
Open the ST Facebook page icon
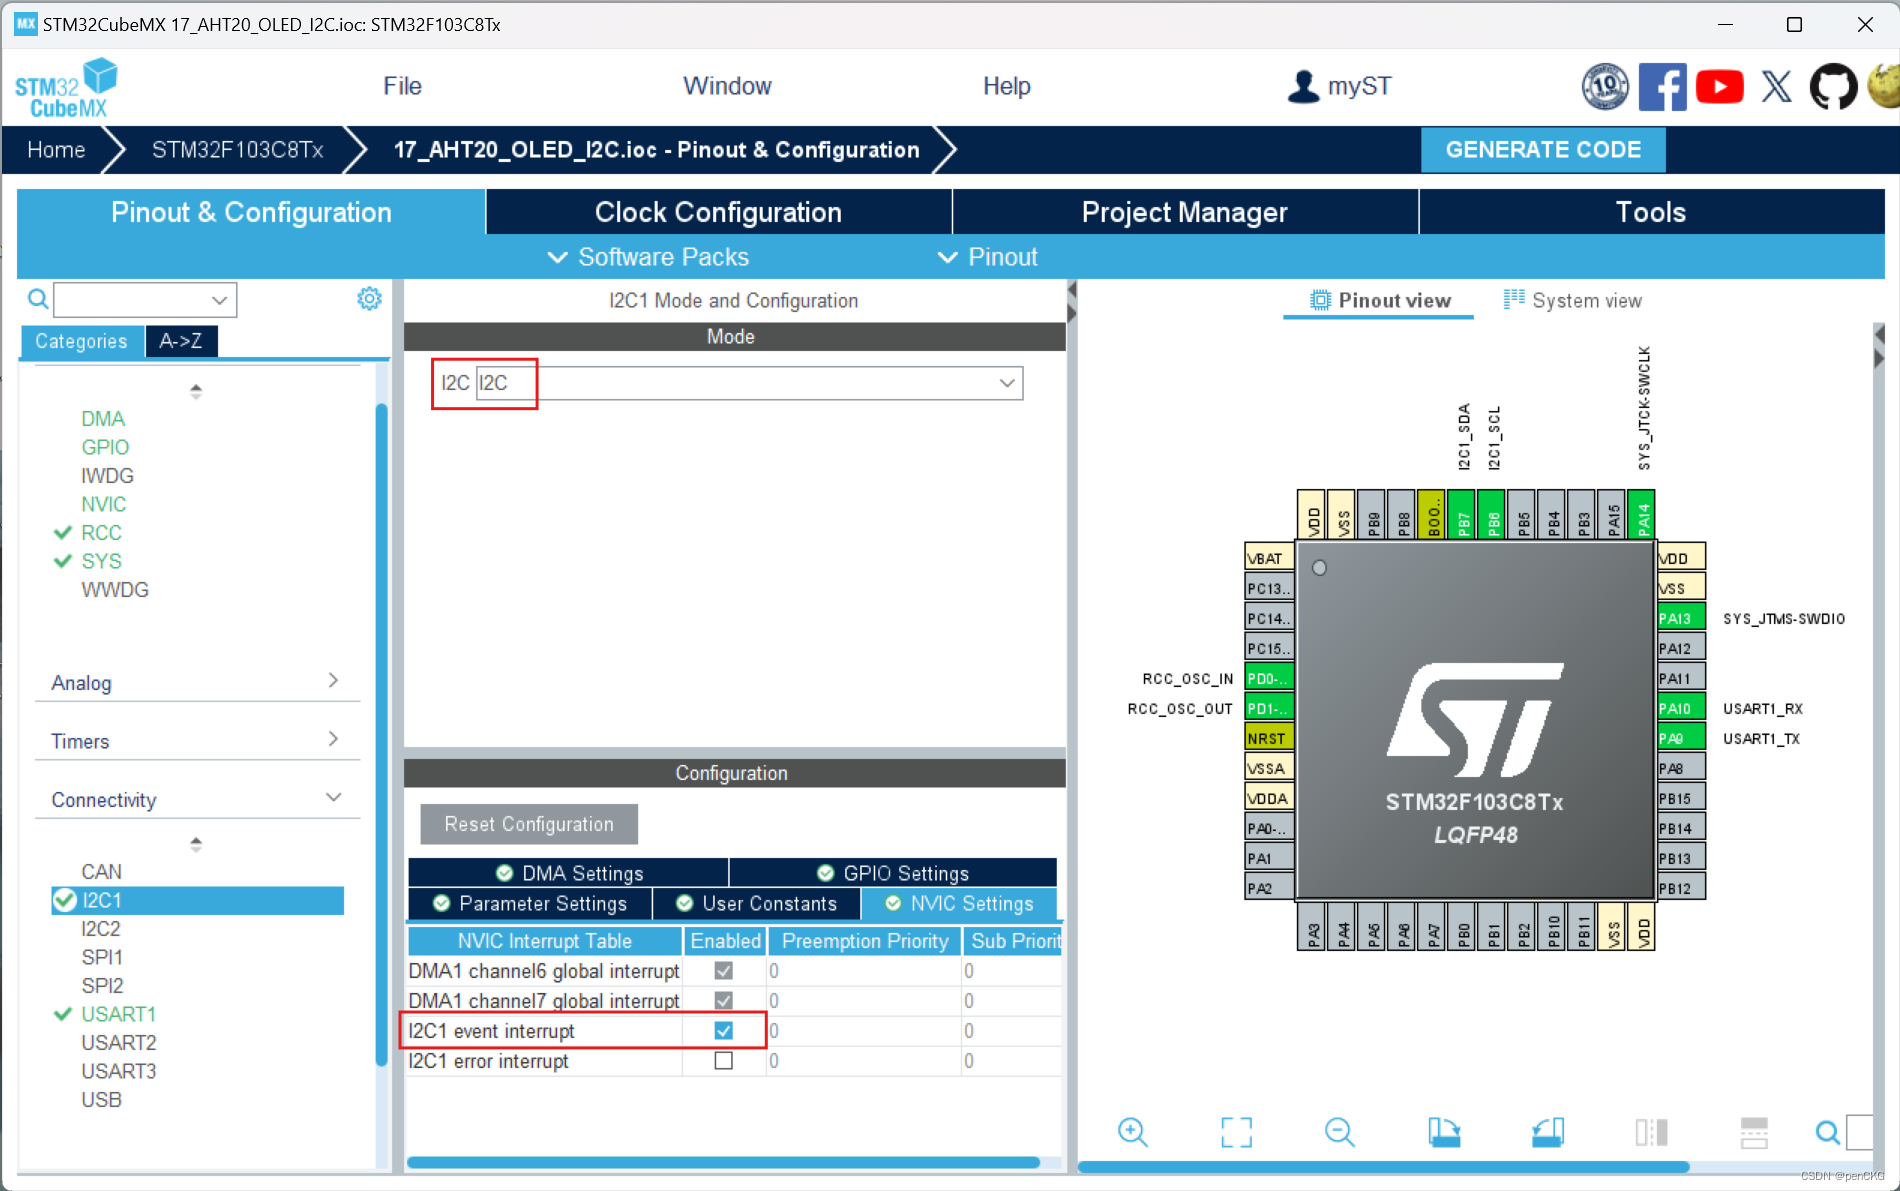(1662, 87)
